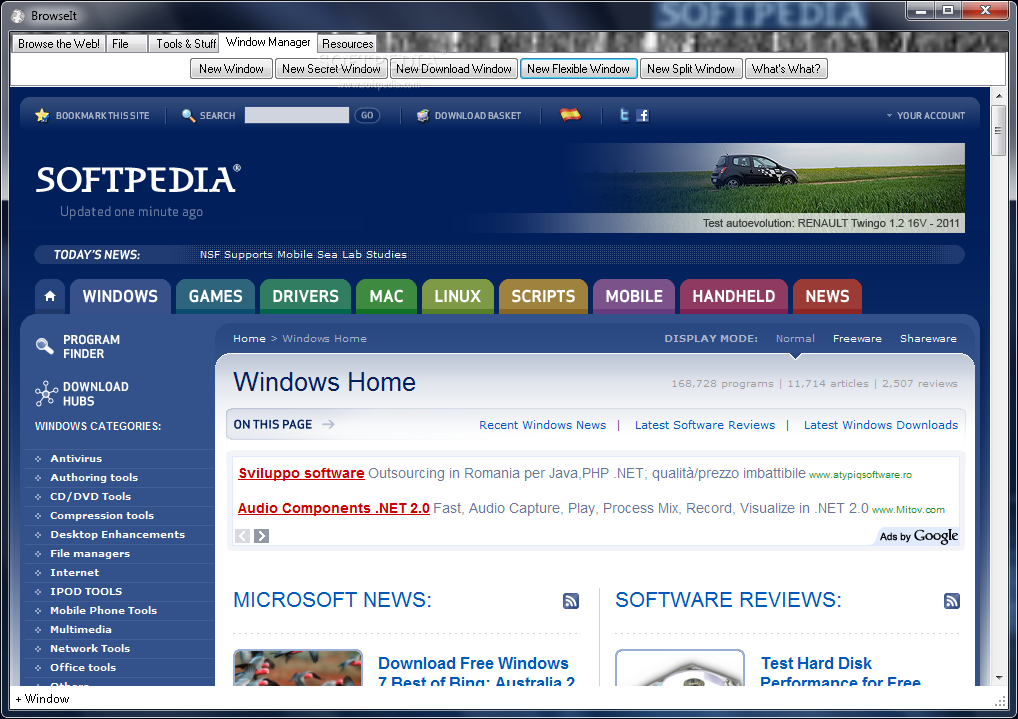Click the vertical scrollbar down arrow
This screenshot has height=719, width=1018.
pos(999,677)
